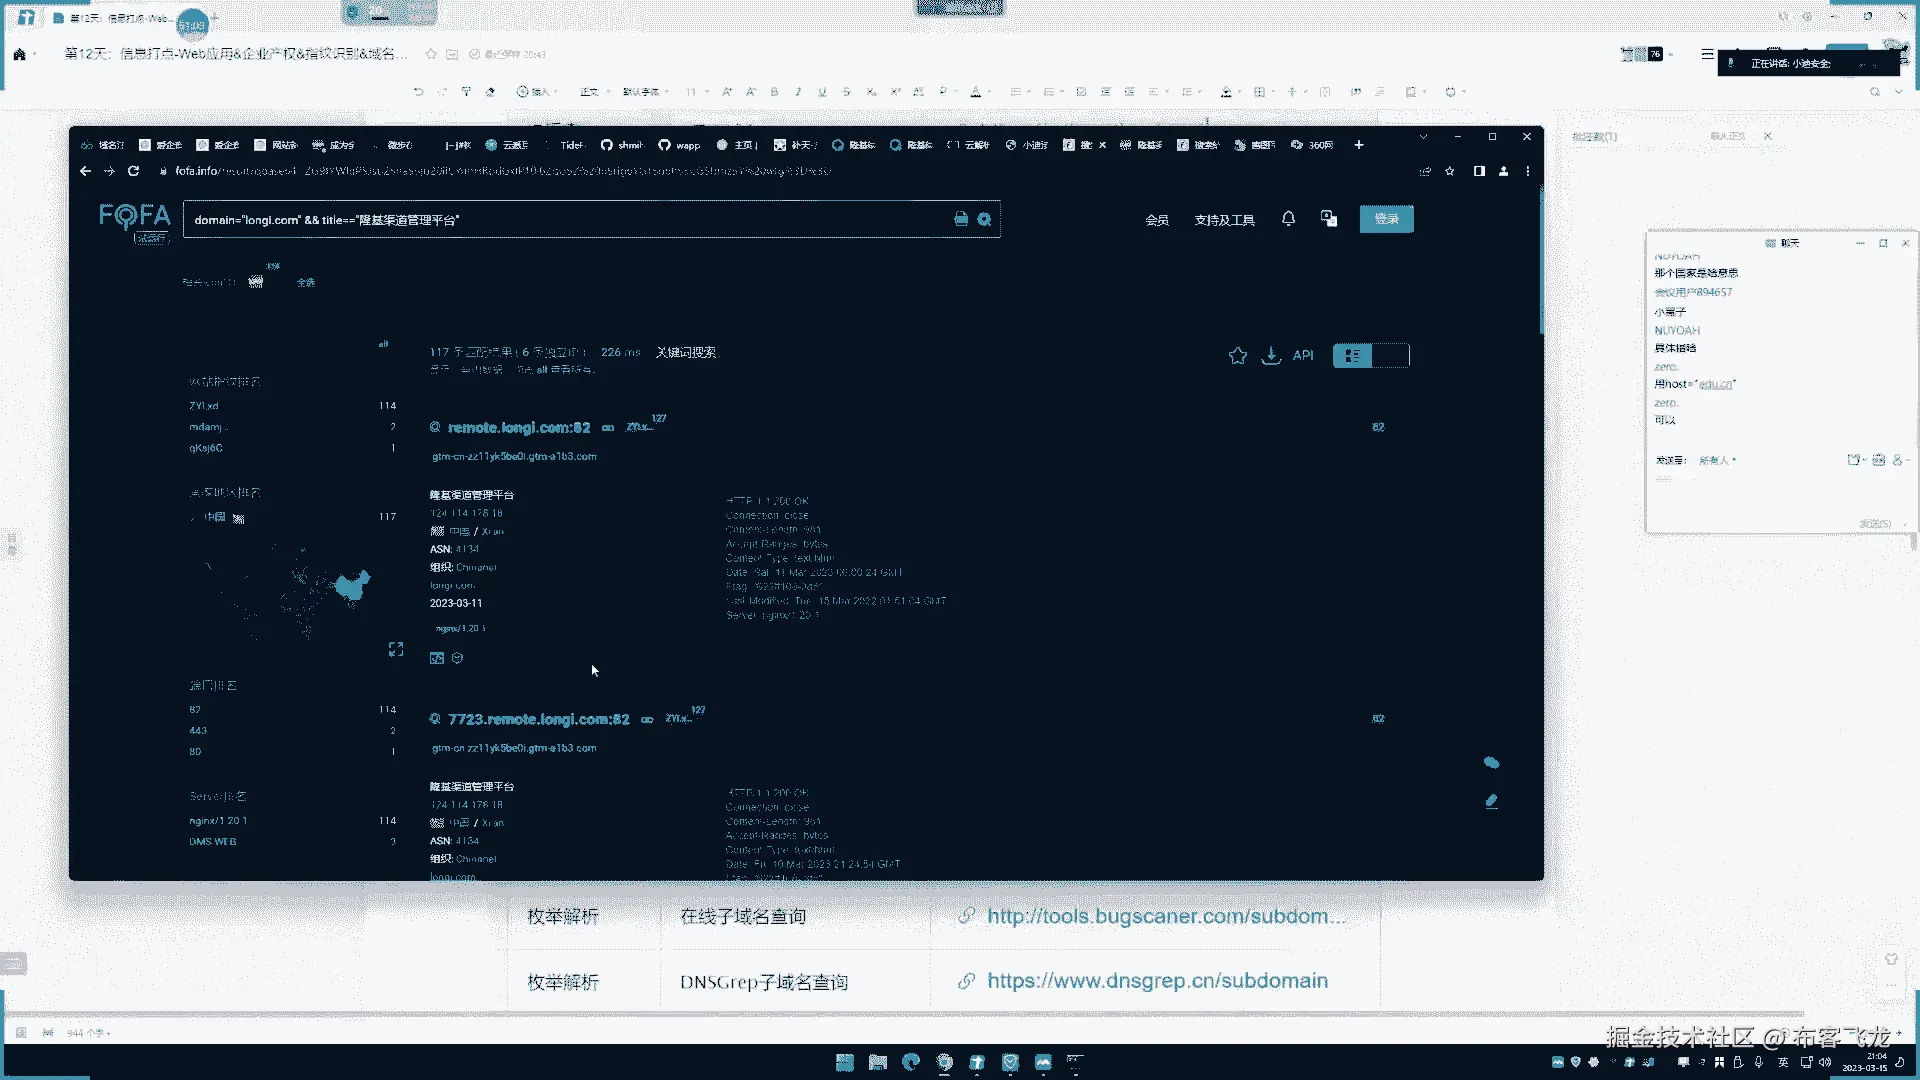Select port 443 in port ranking
This screenshot has height=1080, width=1920.
(x=198, y=731)
